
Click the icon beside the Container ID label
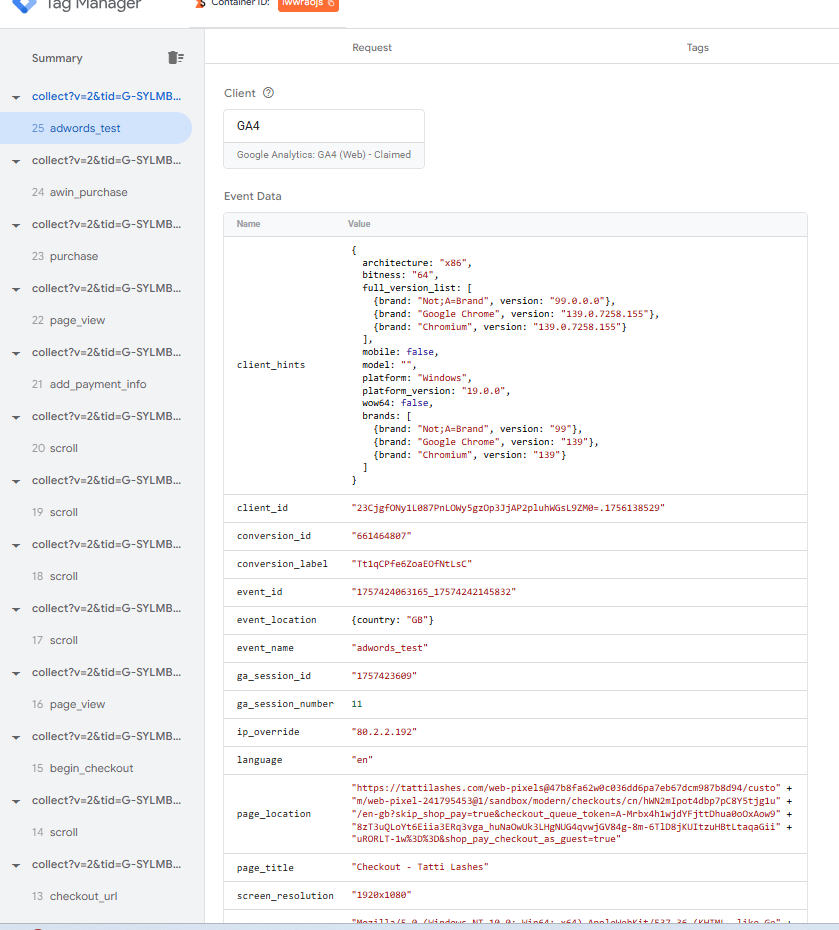200,4
